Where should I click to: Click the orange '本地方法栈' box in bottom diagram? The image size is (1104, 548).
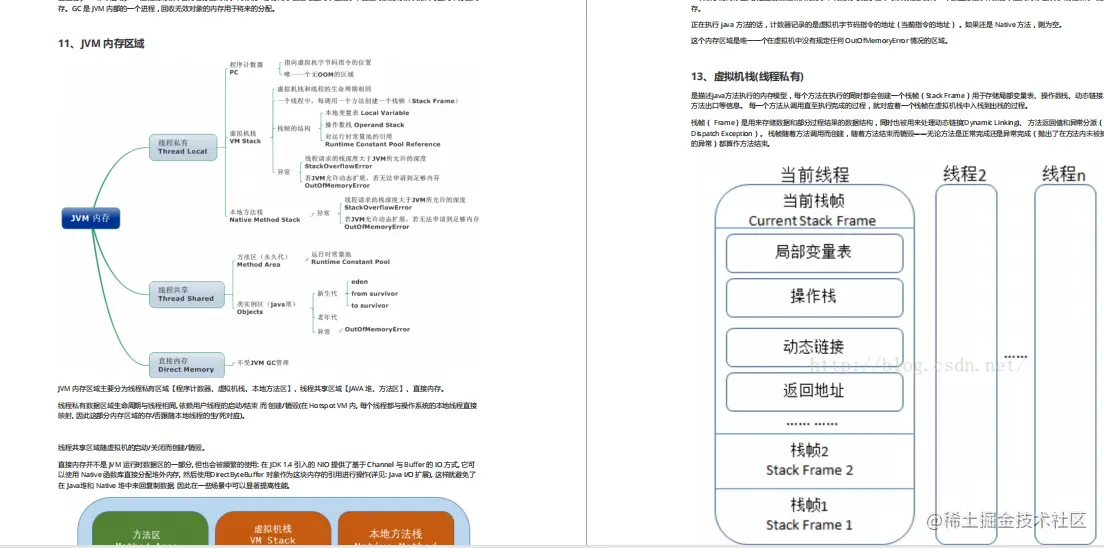(x=395, y=530)
